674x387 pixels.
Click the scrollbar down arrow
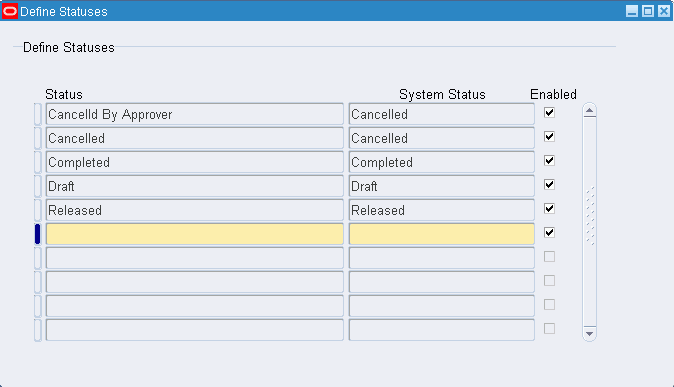pos(589,333)
